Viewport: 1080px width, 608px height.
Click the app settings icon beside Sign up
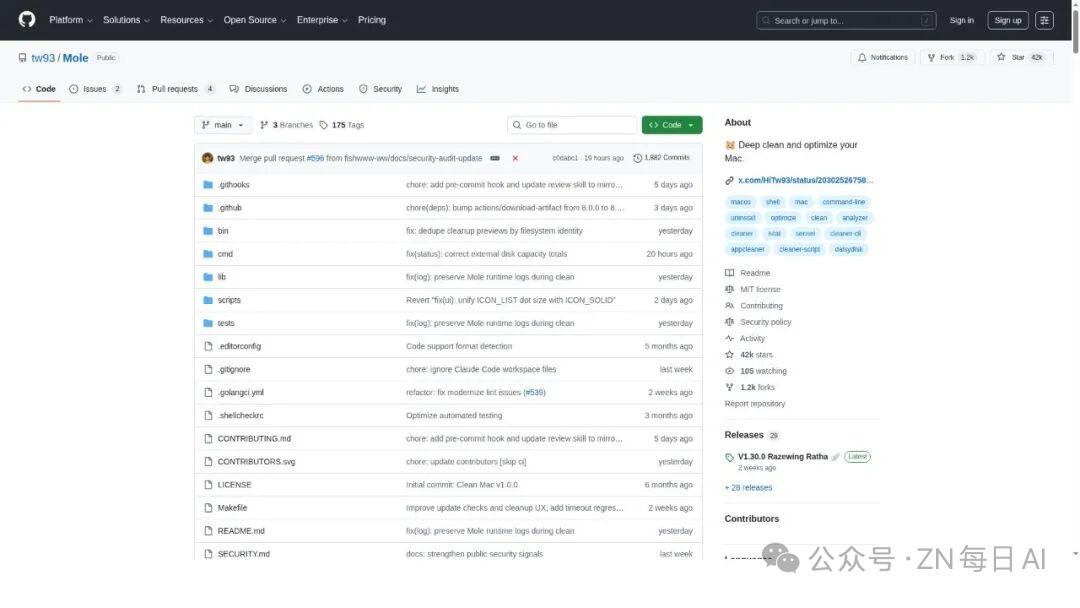(1044, 20)
